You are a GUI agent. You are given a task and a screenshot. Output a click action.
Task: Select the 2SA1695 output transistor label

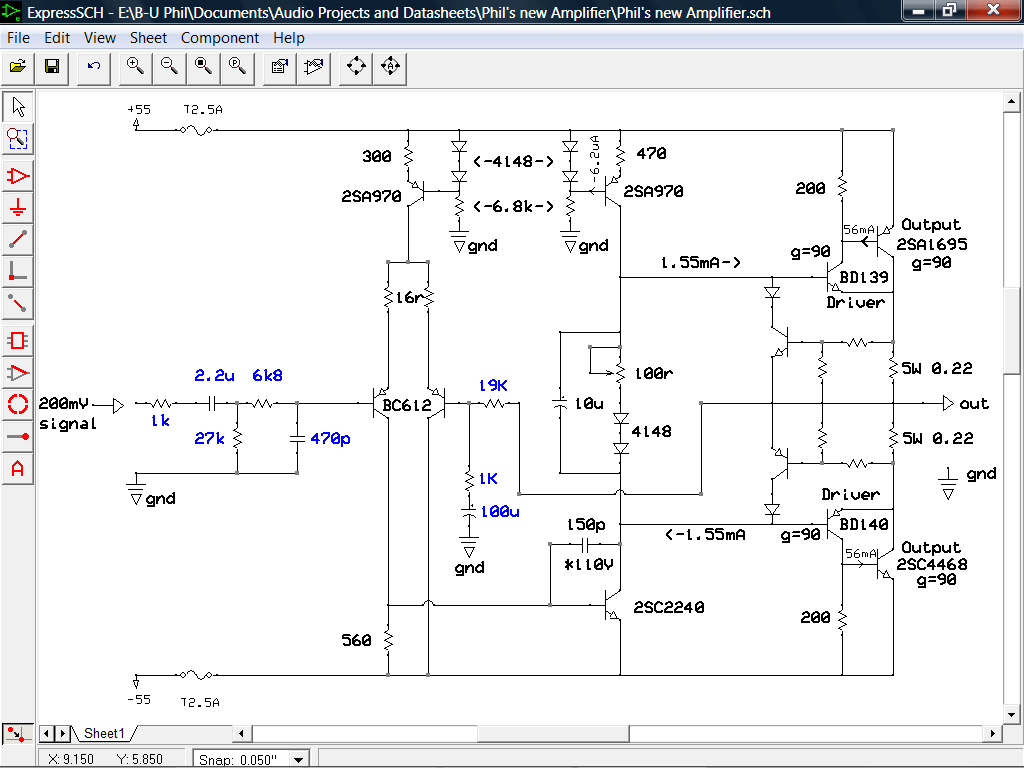(931, 244)
